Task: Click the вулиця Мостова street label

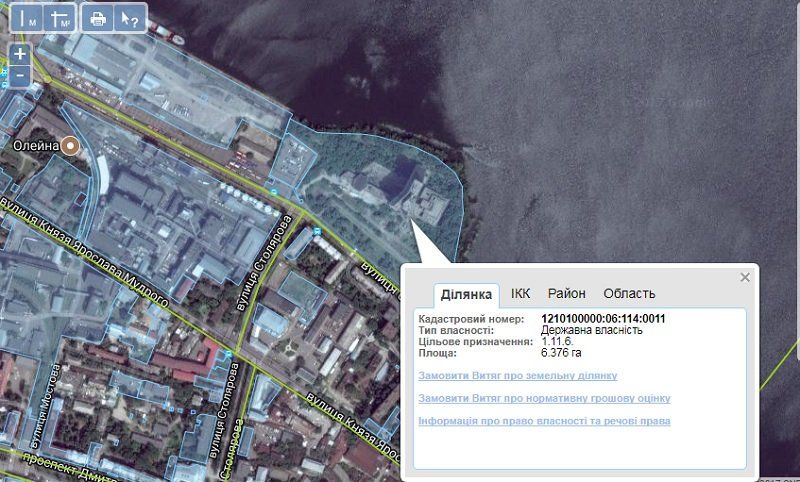Action: click(54, 400)
